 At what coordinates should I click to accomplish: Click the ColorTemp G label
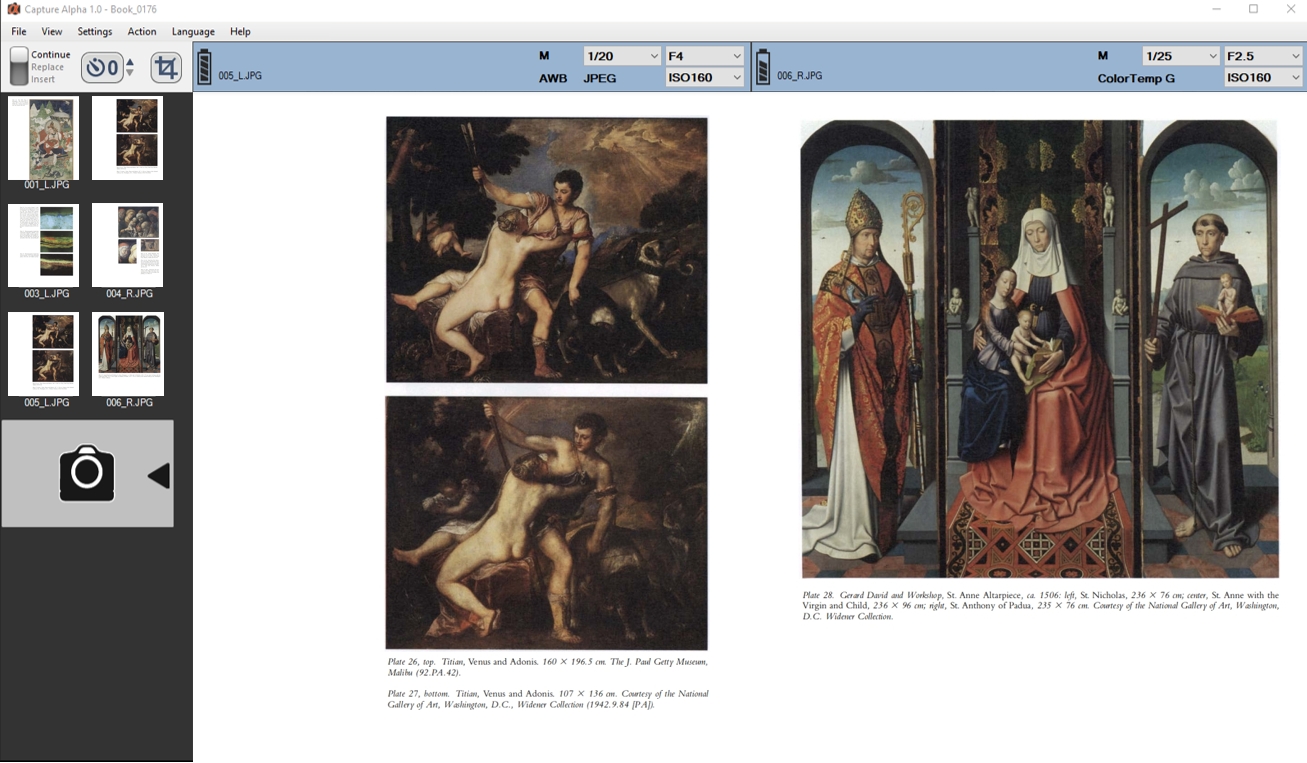click(1136, 78)
